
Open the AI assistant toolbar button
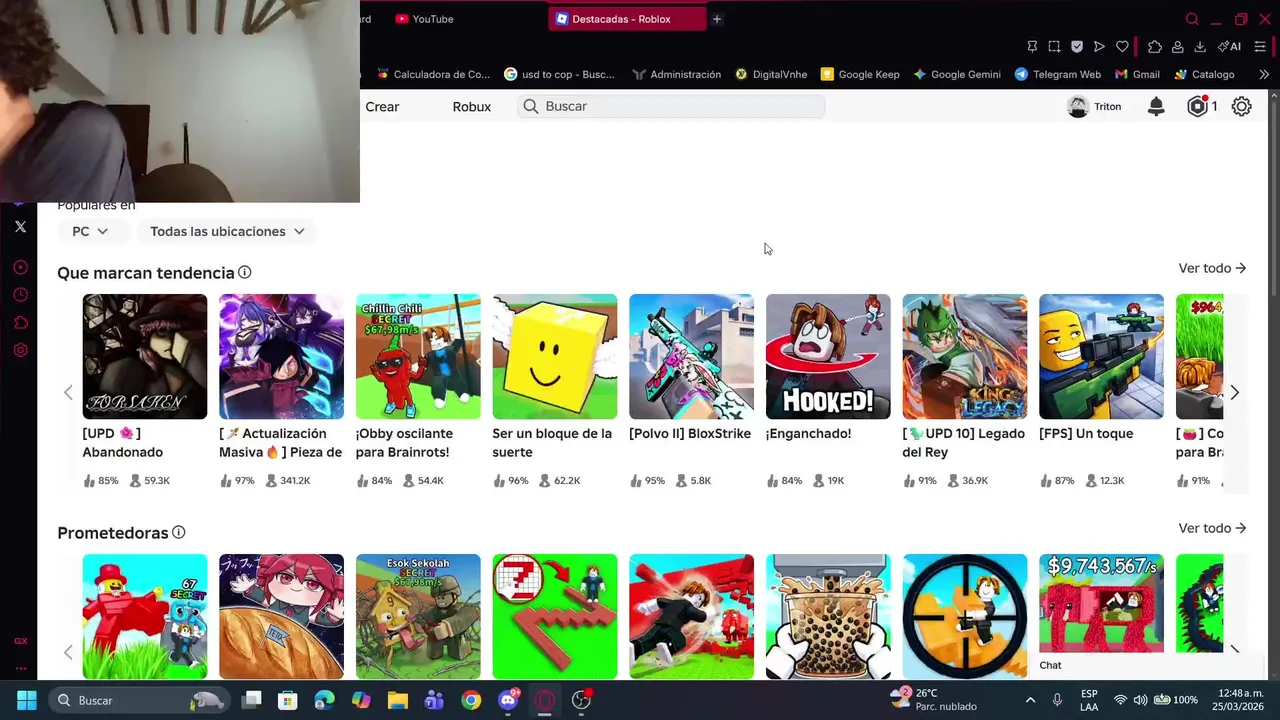1229,47
